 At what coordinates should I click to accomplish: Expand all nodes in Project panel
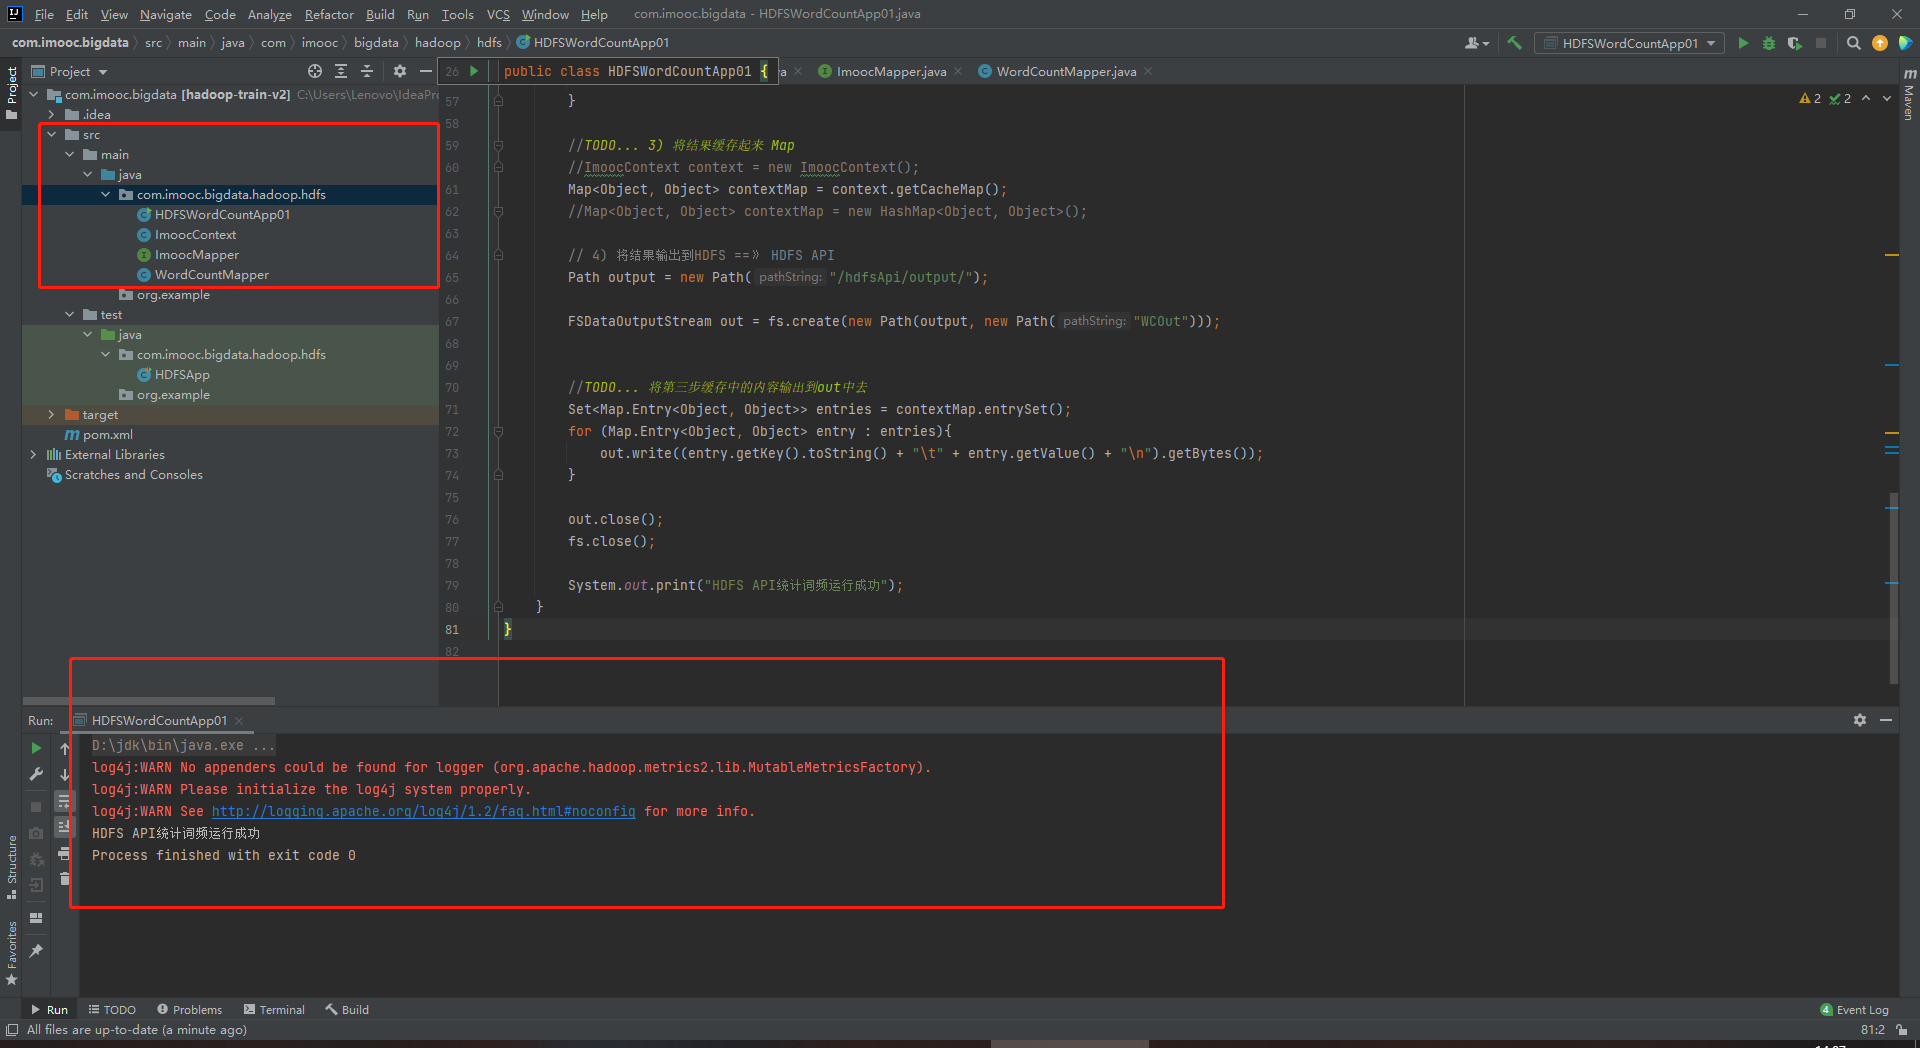[x=341, y=71]
